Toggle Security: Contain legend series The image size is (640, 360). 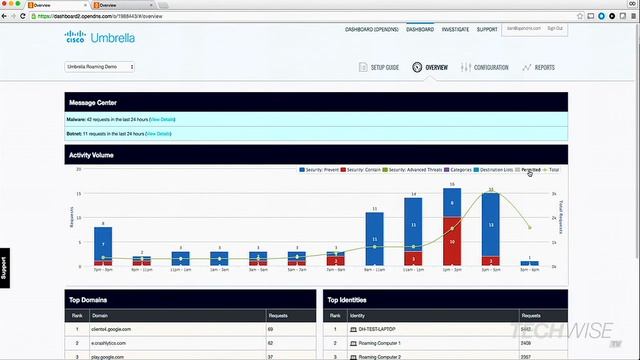(360, 170)
